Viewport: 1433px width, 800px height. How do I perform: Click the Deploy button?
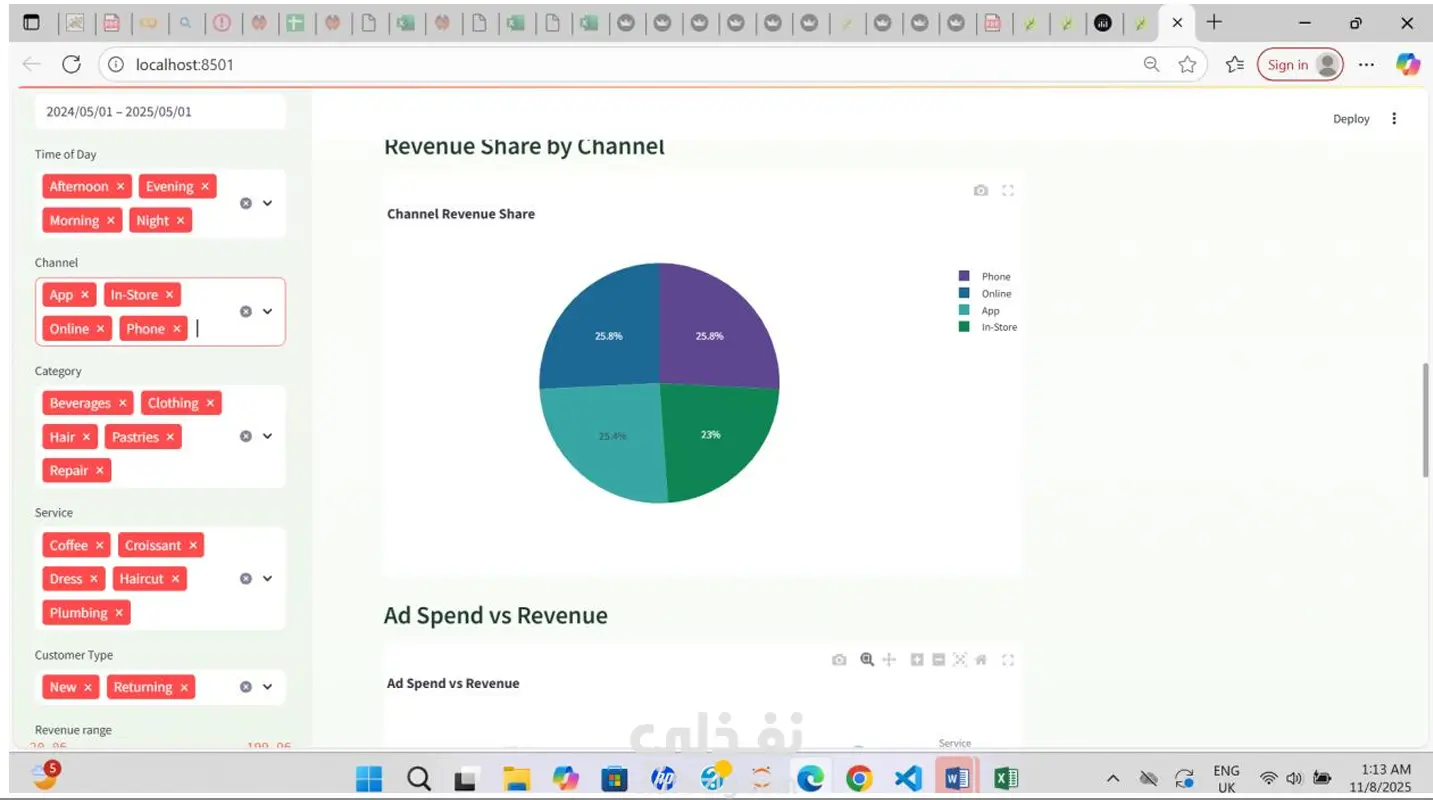(x=1351, y=119)
